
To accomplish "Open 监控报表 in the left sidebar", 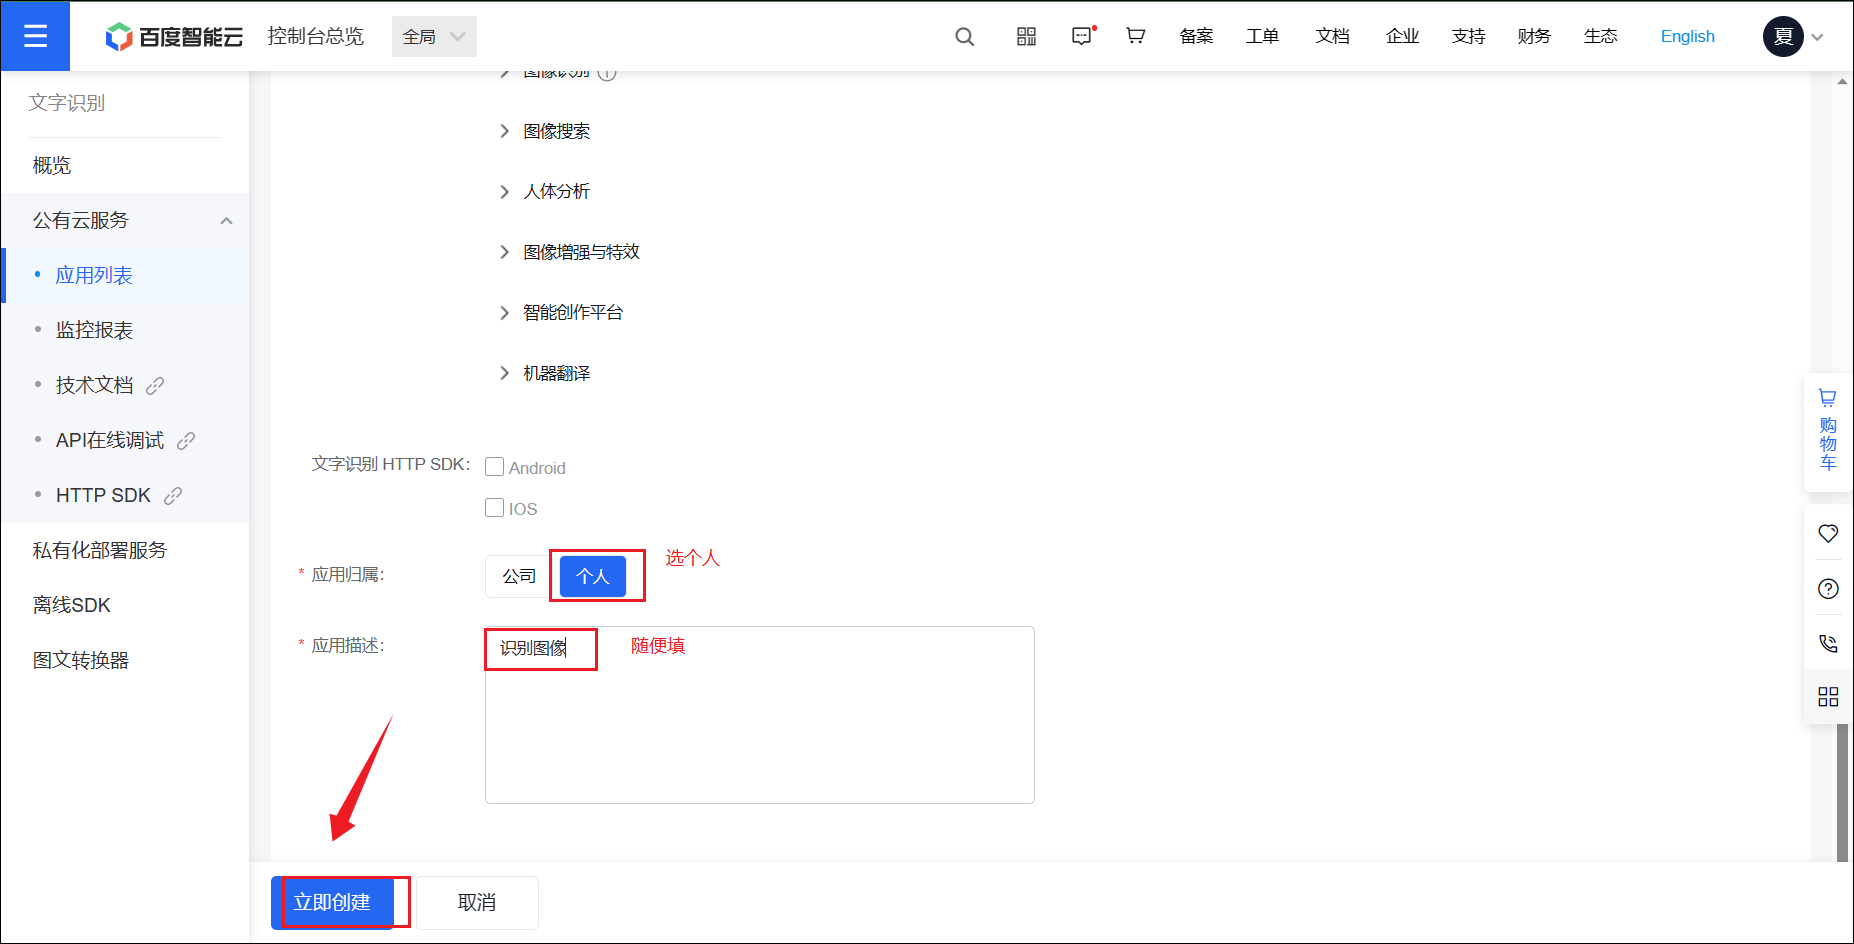I will point(94,330).
